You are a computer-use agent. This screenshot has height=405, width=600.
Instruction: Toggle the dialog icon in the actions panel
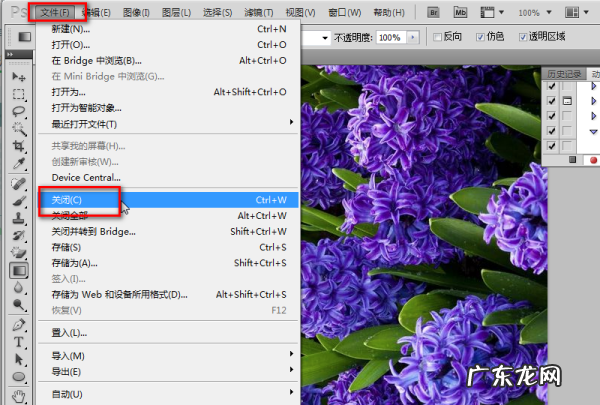tap(567, 101)
